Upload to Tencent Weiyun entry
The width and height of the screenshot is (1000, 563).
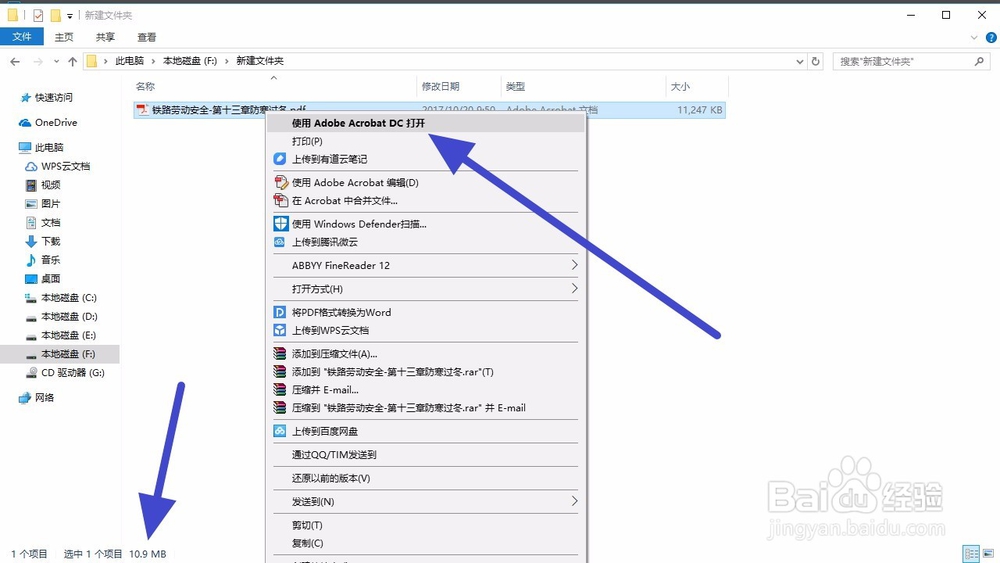(325, 242)
